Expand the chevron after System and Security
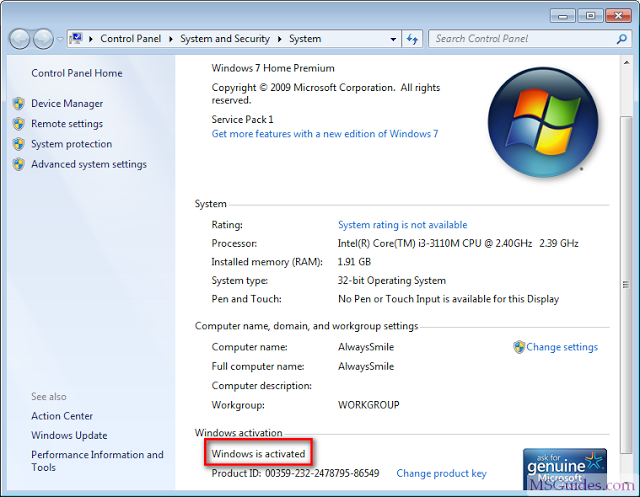Screen dimensions: 640x497 point(280,39)
